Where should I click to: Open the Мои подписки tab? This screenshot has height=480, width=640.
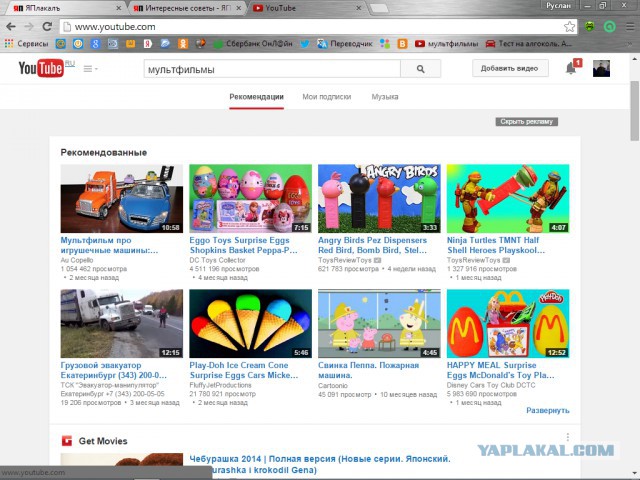pyautogui.click(x=327, y=97)
